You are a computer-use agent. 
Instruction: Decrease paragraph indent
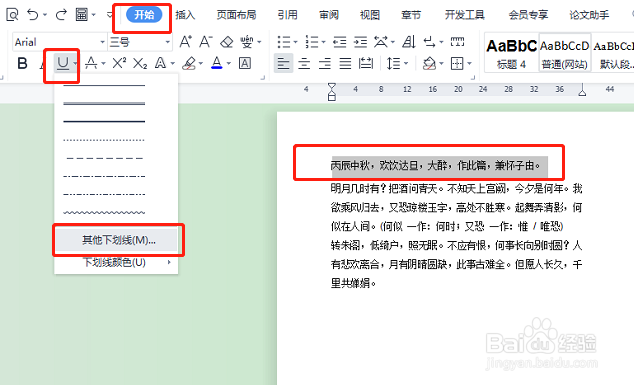(340, 42)
